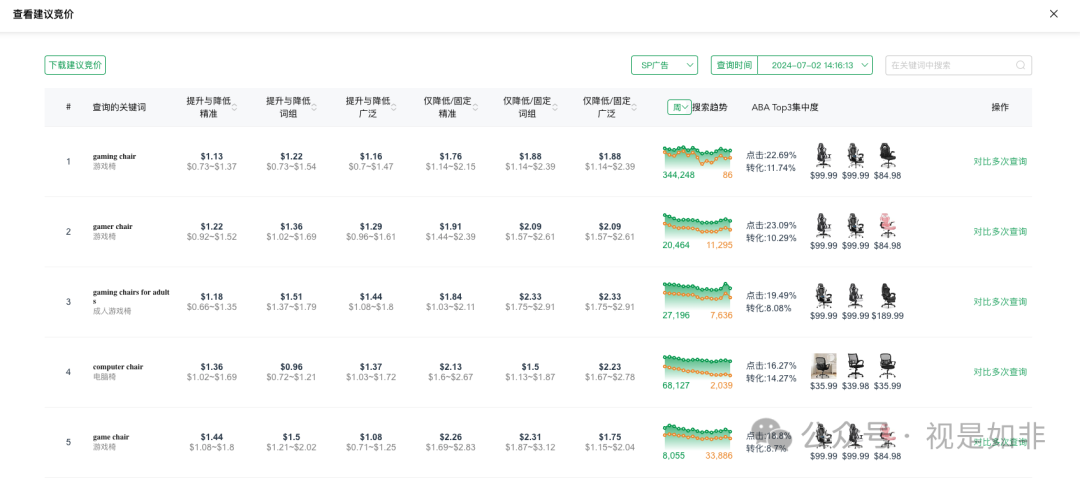Screen dimensions: 1080x479
Task: Select the keyword 'gaming chairs for adults'
Action: click(131, 296)
